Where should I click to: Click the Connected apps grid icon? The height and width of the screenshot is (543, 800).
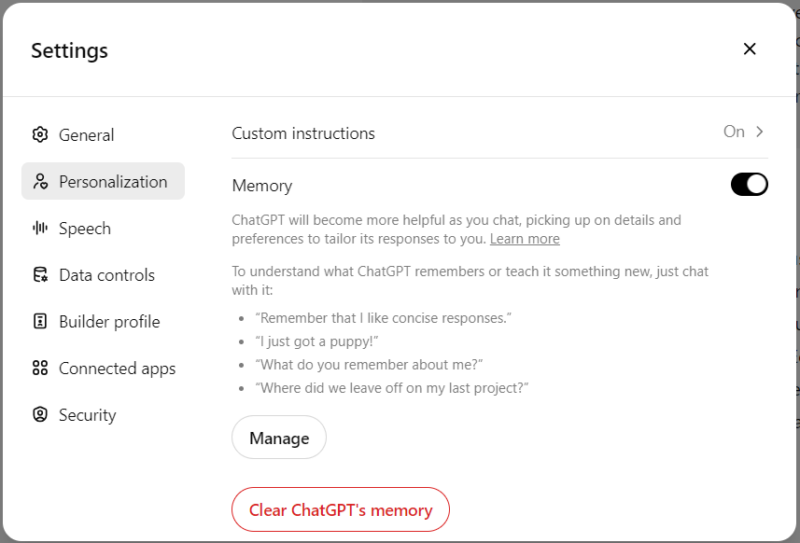[x=40, y=368]
